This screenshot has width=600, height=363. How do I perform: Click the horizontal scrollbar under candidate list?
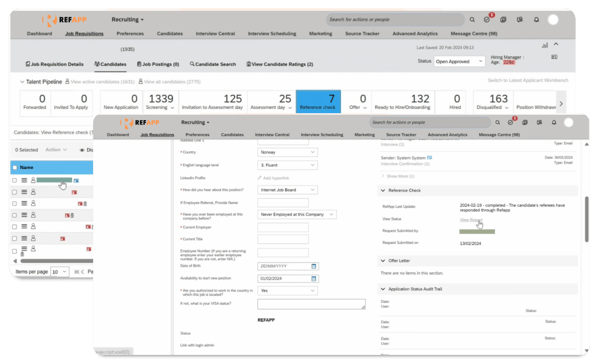coord(57,261)
